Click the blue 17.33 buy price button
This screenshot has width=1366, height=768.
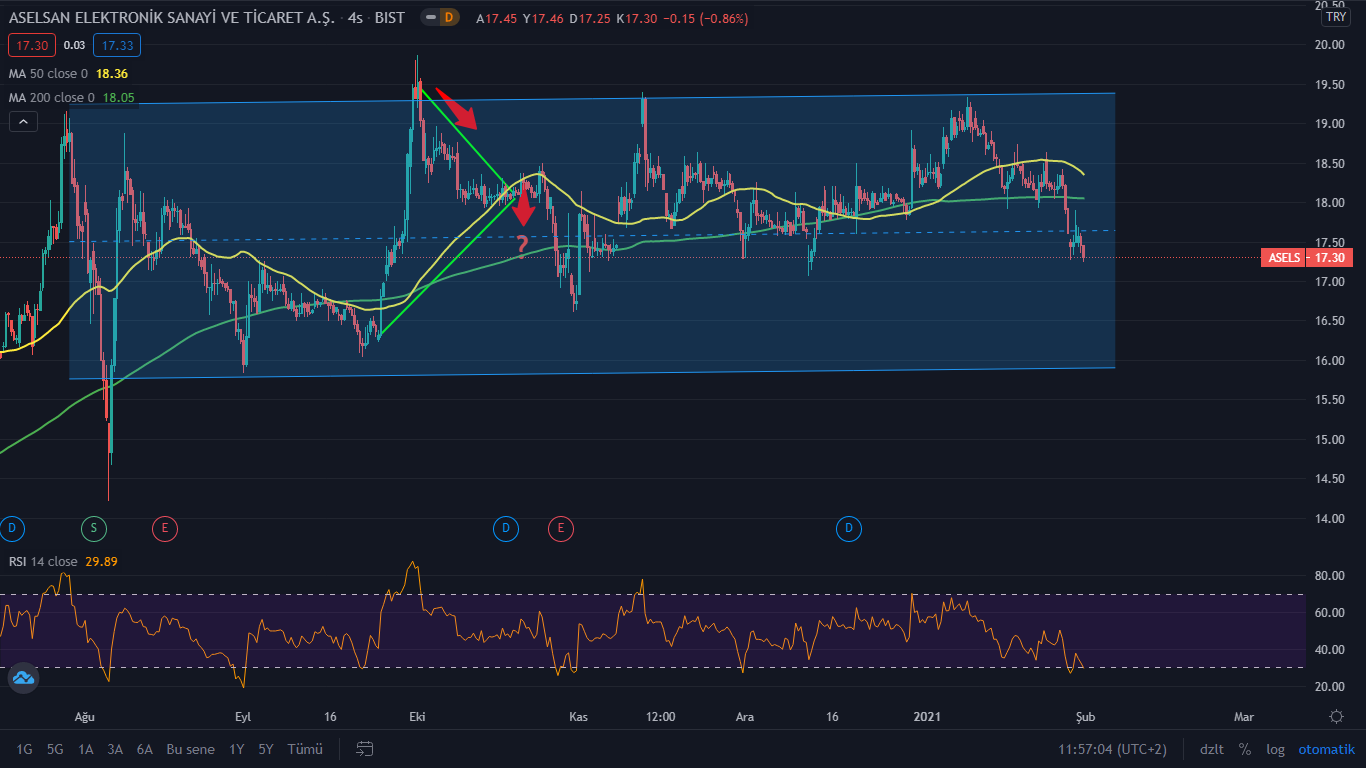pyautogui.click(x=117, y=45)
